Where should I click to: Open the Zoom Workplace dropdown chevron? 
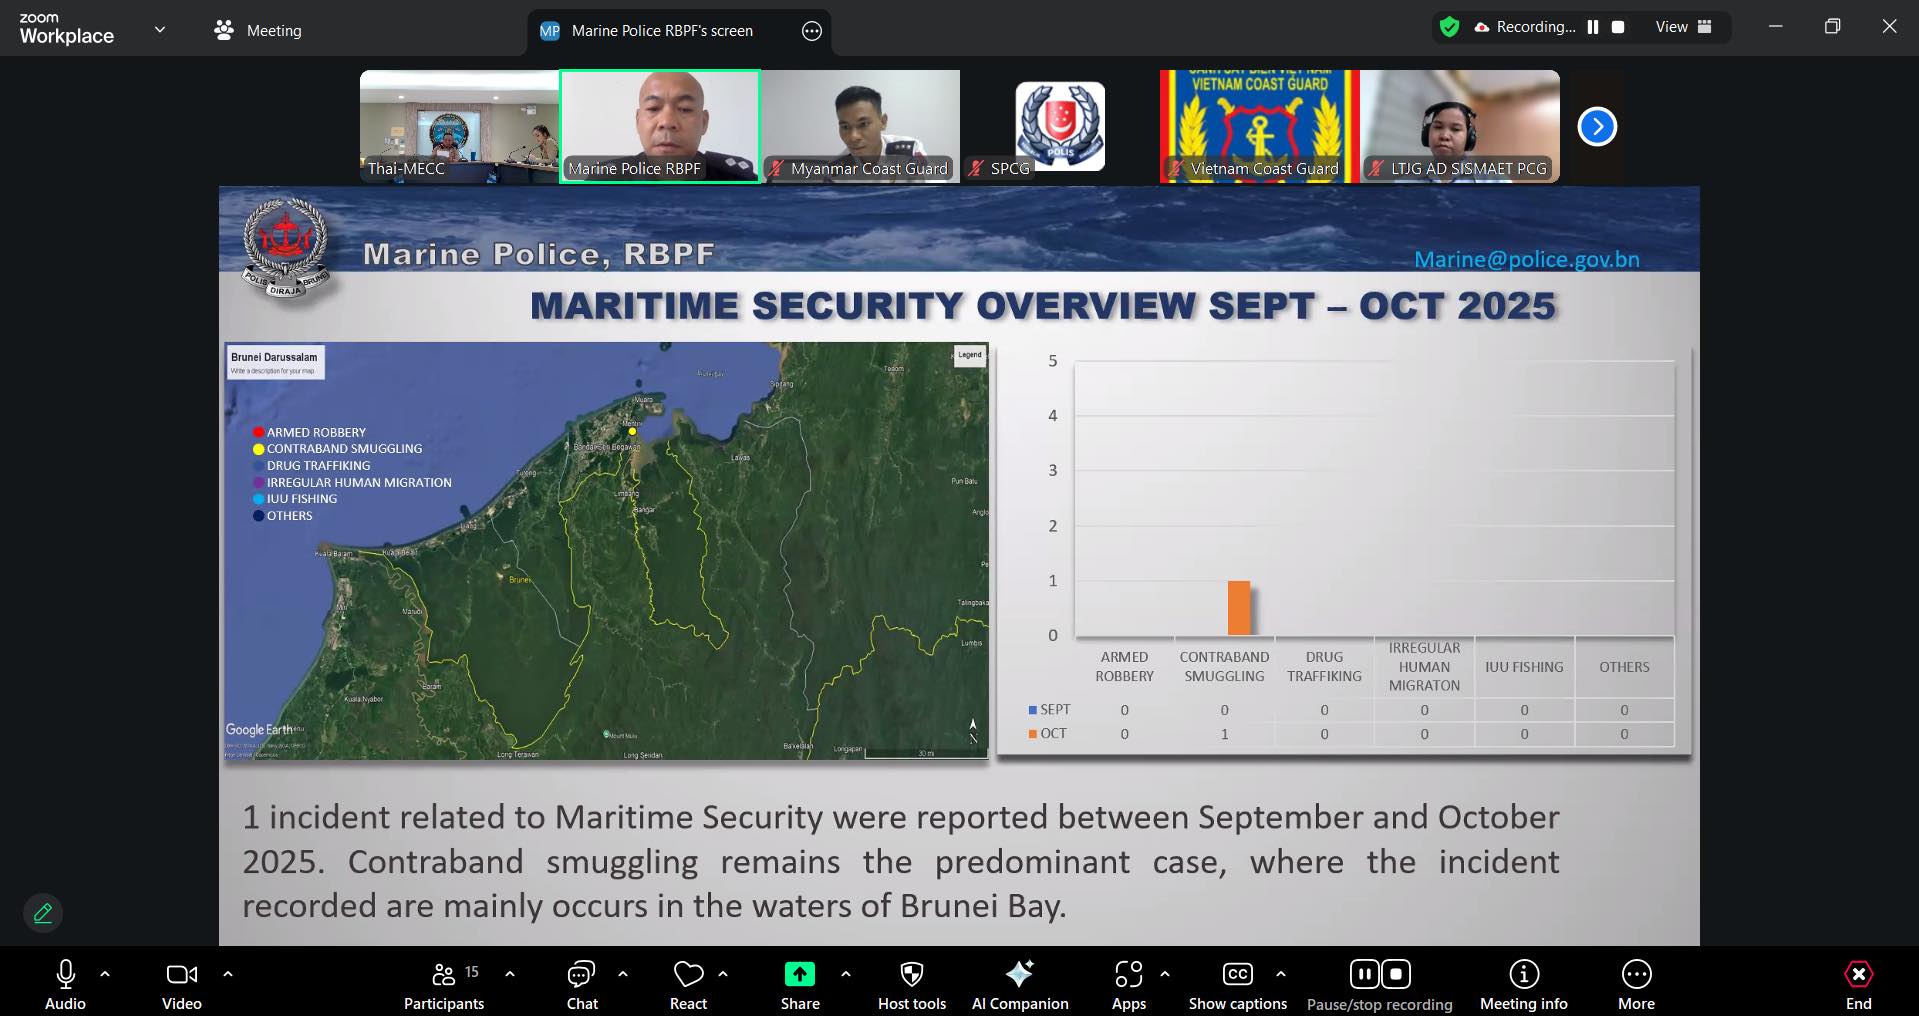pos(160,30)
